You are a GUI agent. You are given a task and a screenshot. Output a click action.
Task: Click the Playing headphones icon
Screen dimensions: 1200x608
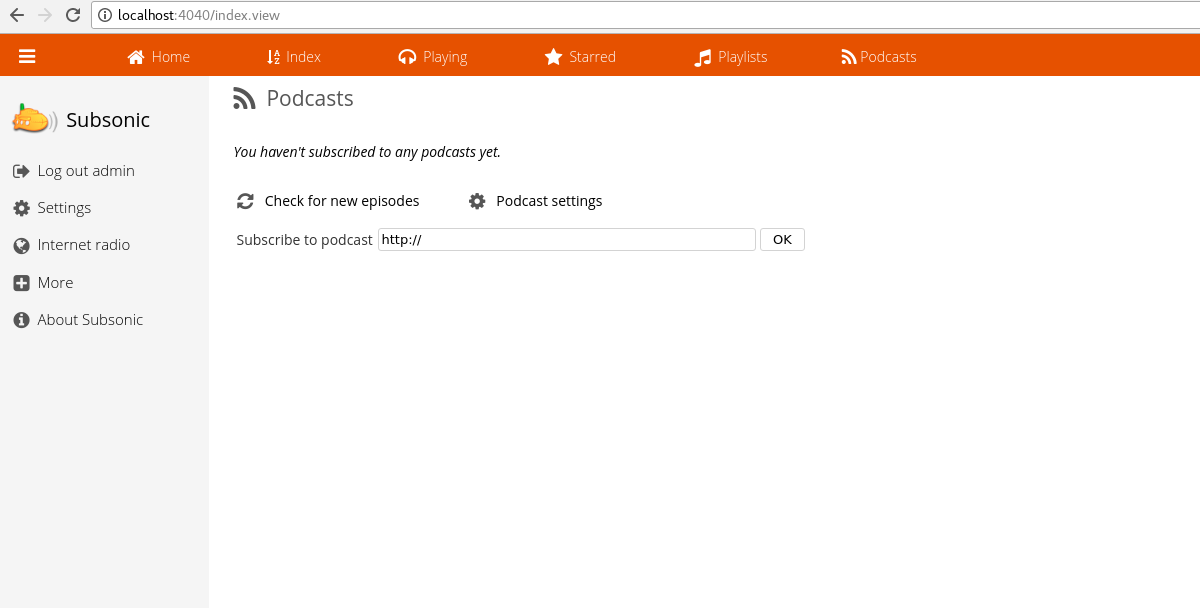tap(407, 57)
